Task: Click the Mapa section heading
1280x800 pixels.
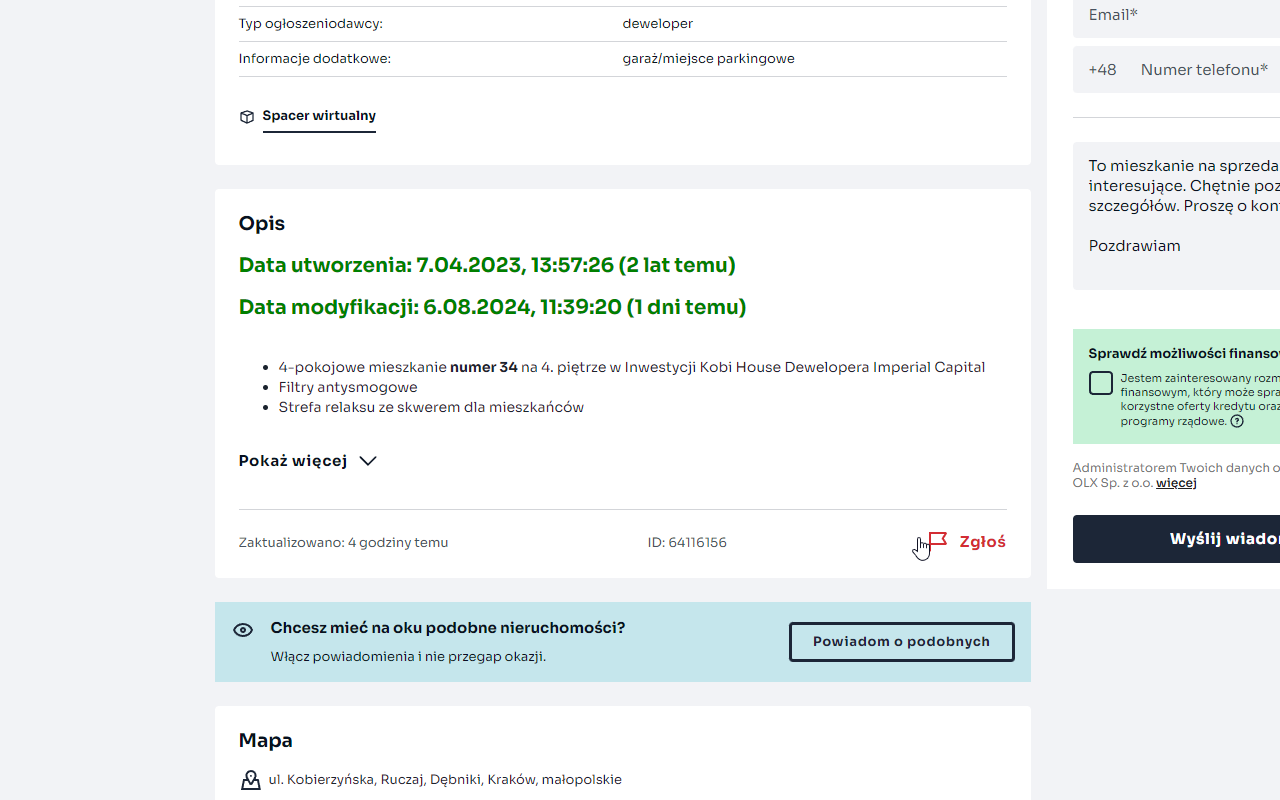Action: (x=265, y=741)
